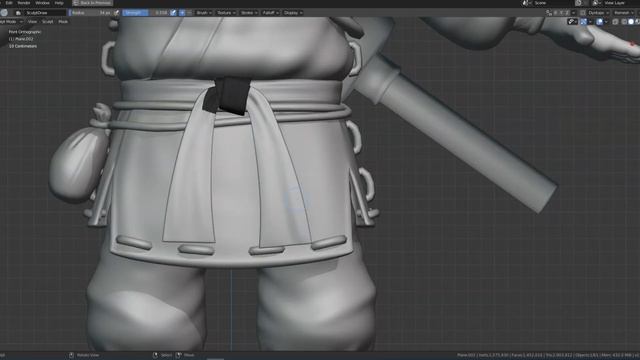The image size is (640, 360).
Task: Click the View Layer selector icon
Action: tap(596, 3)
